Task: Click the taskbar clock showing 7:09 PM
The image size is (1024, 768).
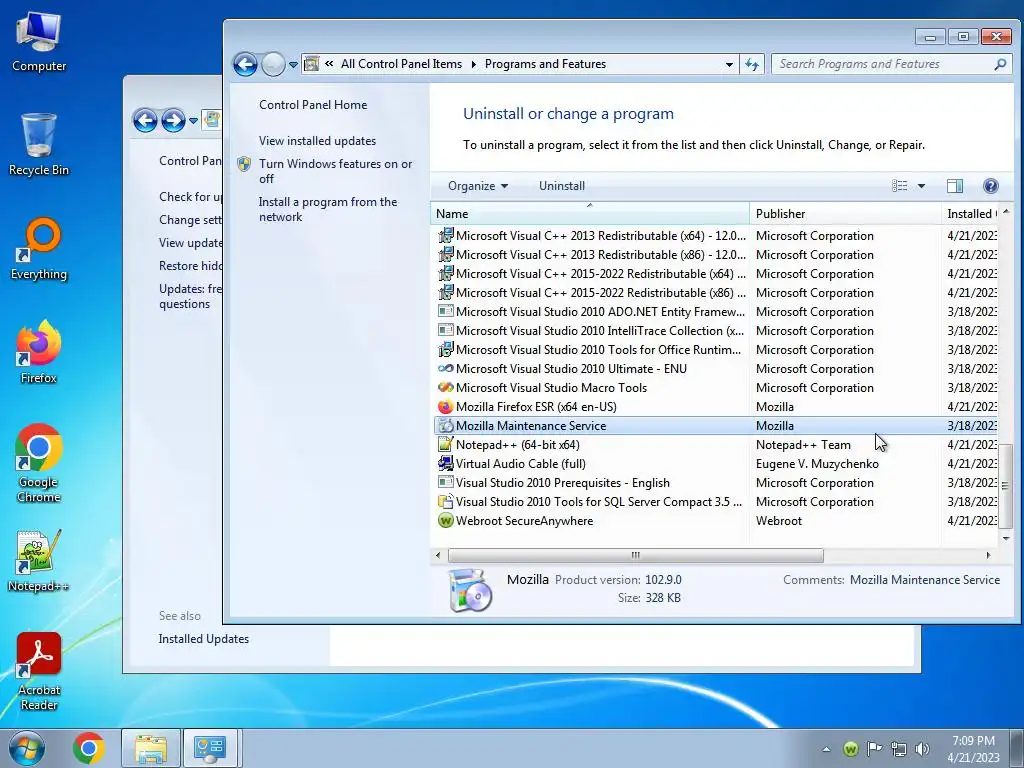Action: [973, 748]
